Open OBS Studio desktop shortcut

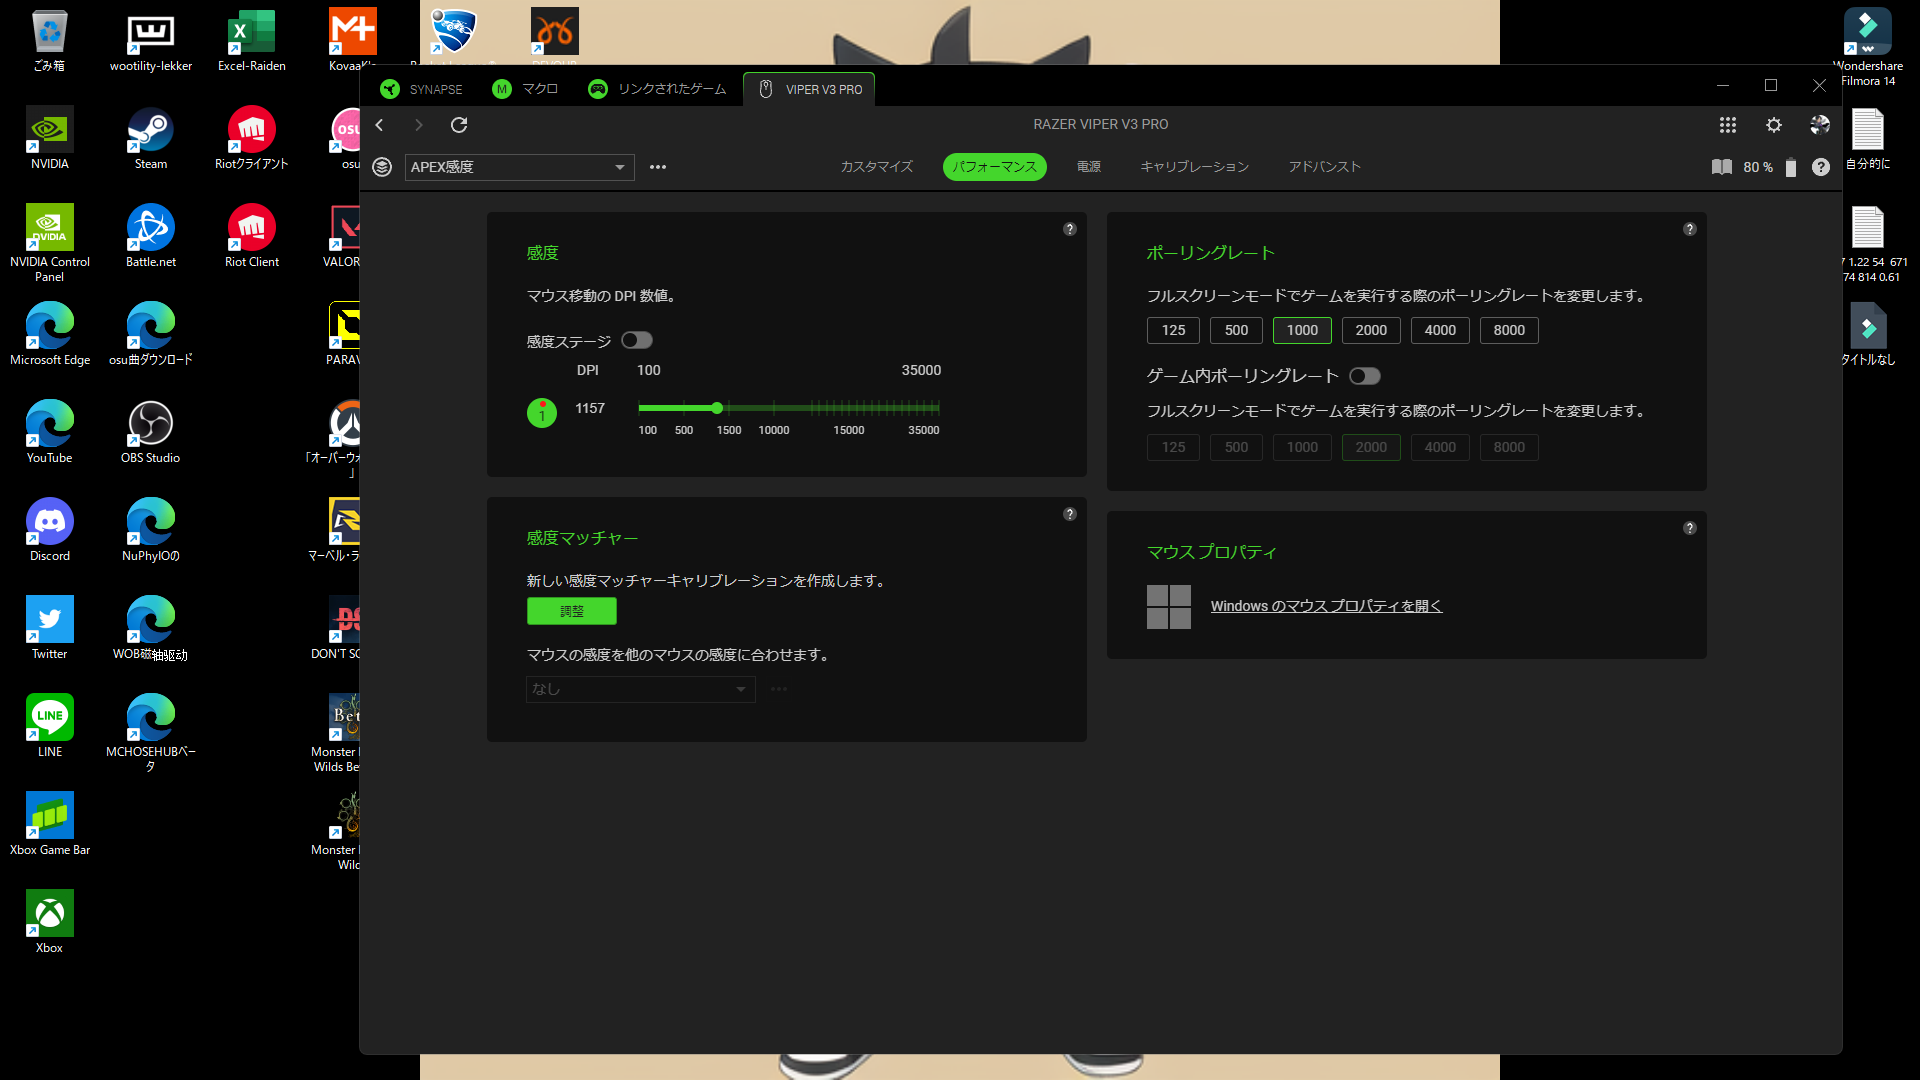[151, 433]
